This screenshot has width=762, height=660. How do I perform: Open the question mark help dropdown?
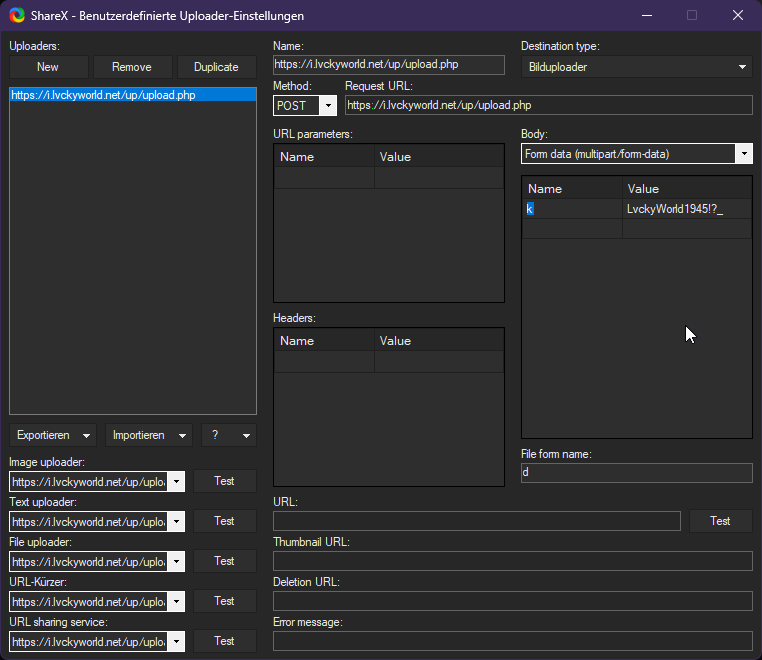tap(228, 435)
